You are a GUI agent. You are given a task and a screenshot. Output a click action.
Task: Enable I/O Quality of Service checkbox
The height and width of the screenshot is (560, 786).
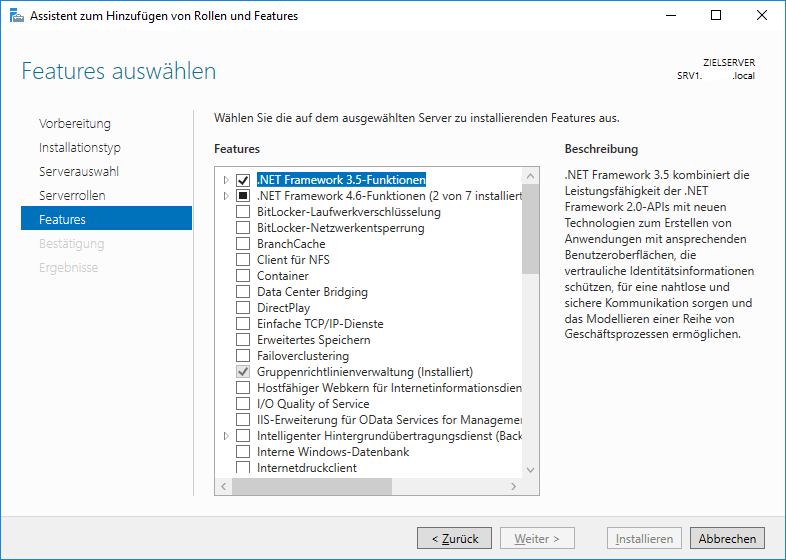[x=243, y=405]
